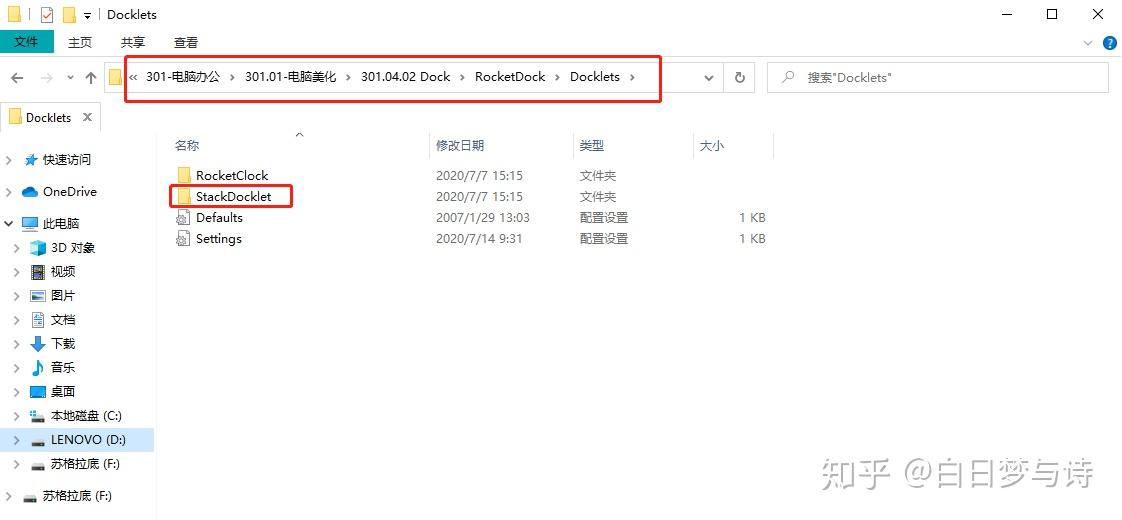Open the RocketClock folder icon
The height and width of the screenshot is (520, 1122).
tap(184, 175)
